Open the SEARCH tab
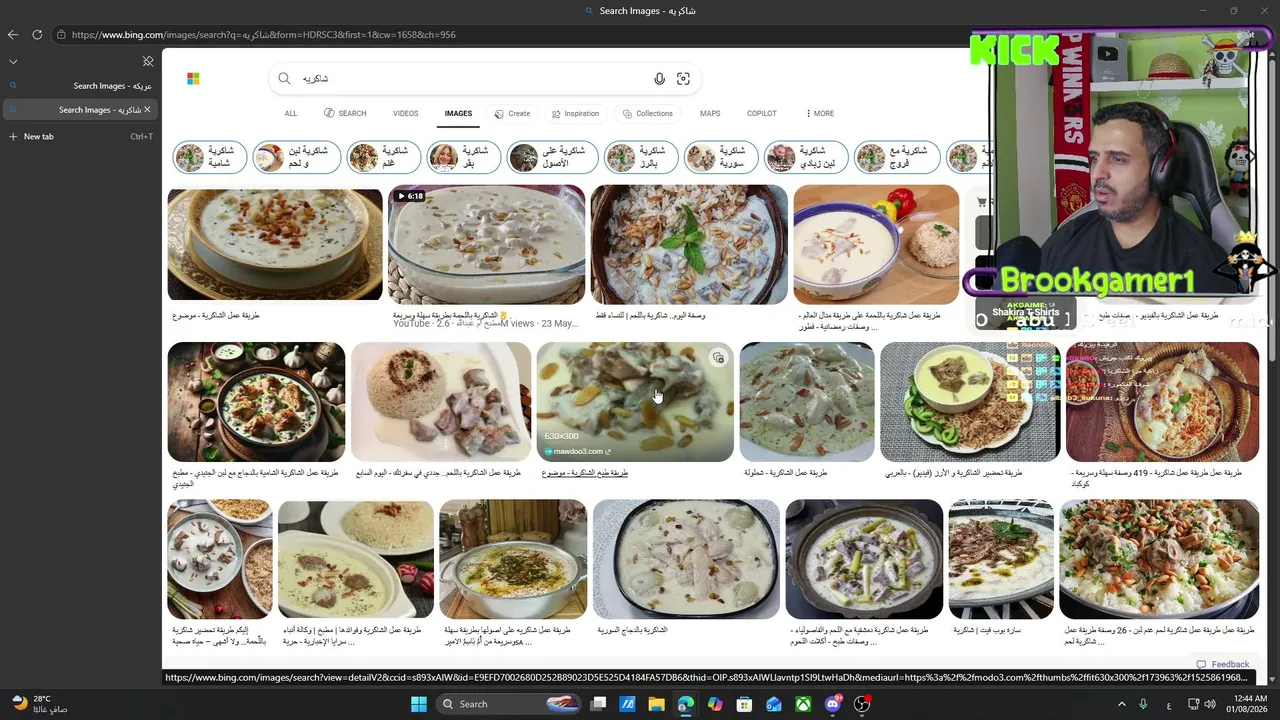The height and width of the screenshot is (720, 1280). [x=345, y=113]
